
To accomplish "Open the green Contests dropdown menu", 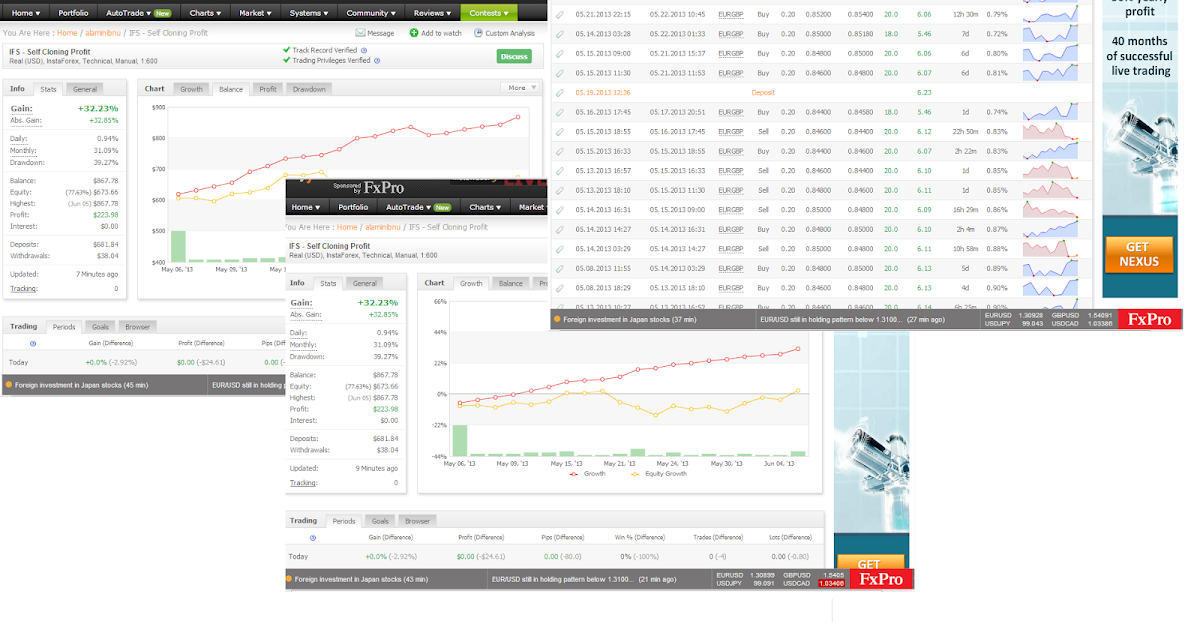I will pyautogui.click(x=489, y=13).
